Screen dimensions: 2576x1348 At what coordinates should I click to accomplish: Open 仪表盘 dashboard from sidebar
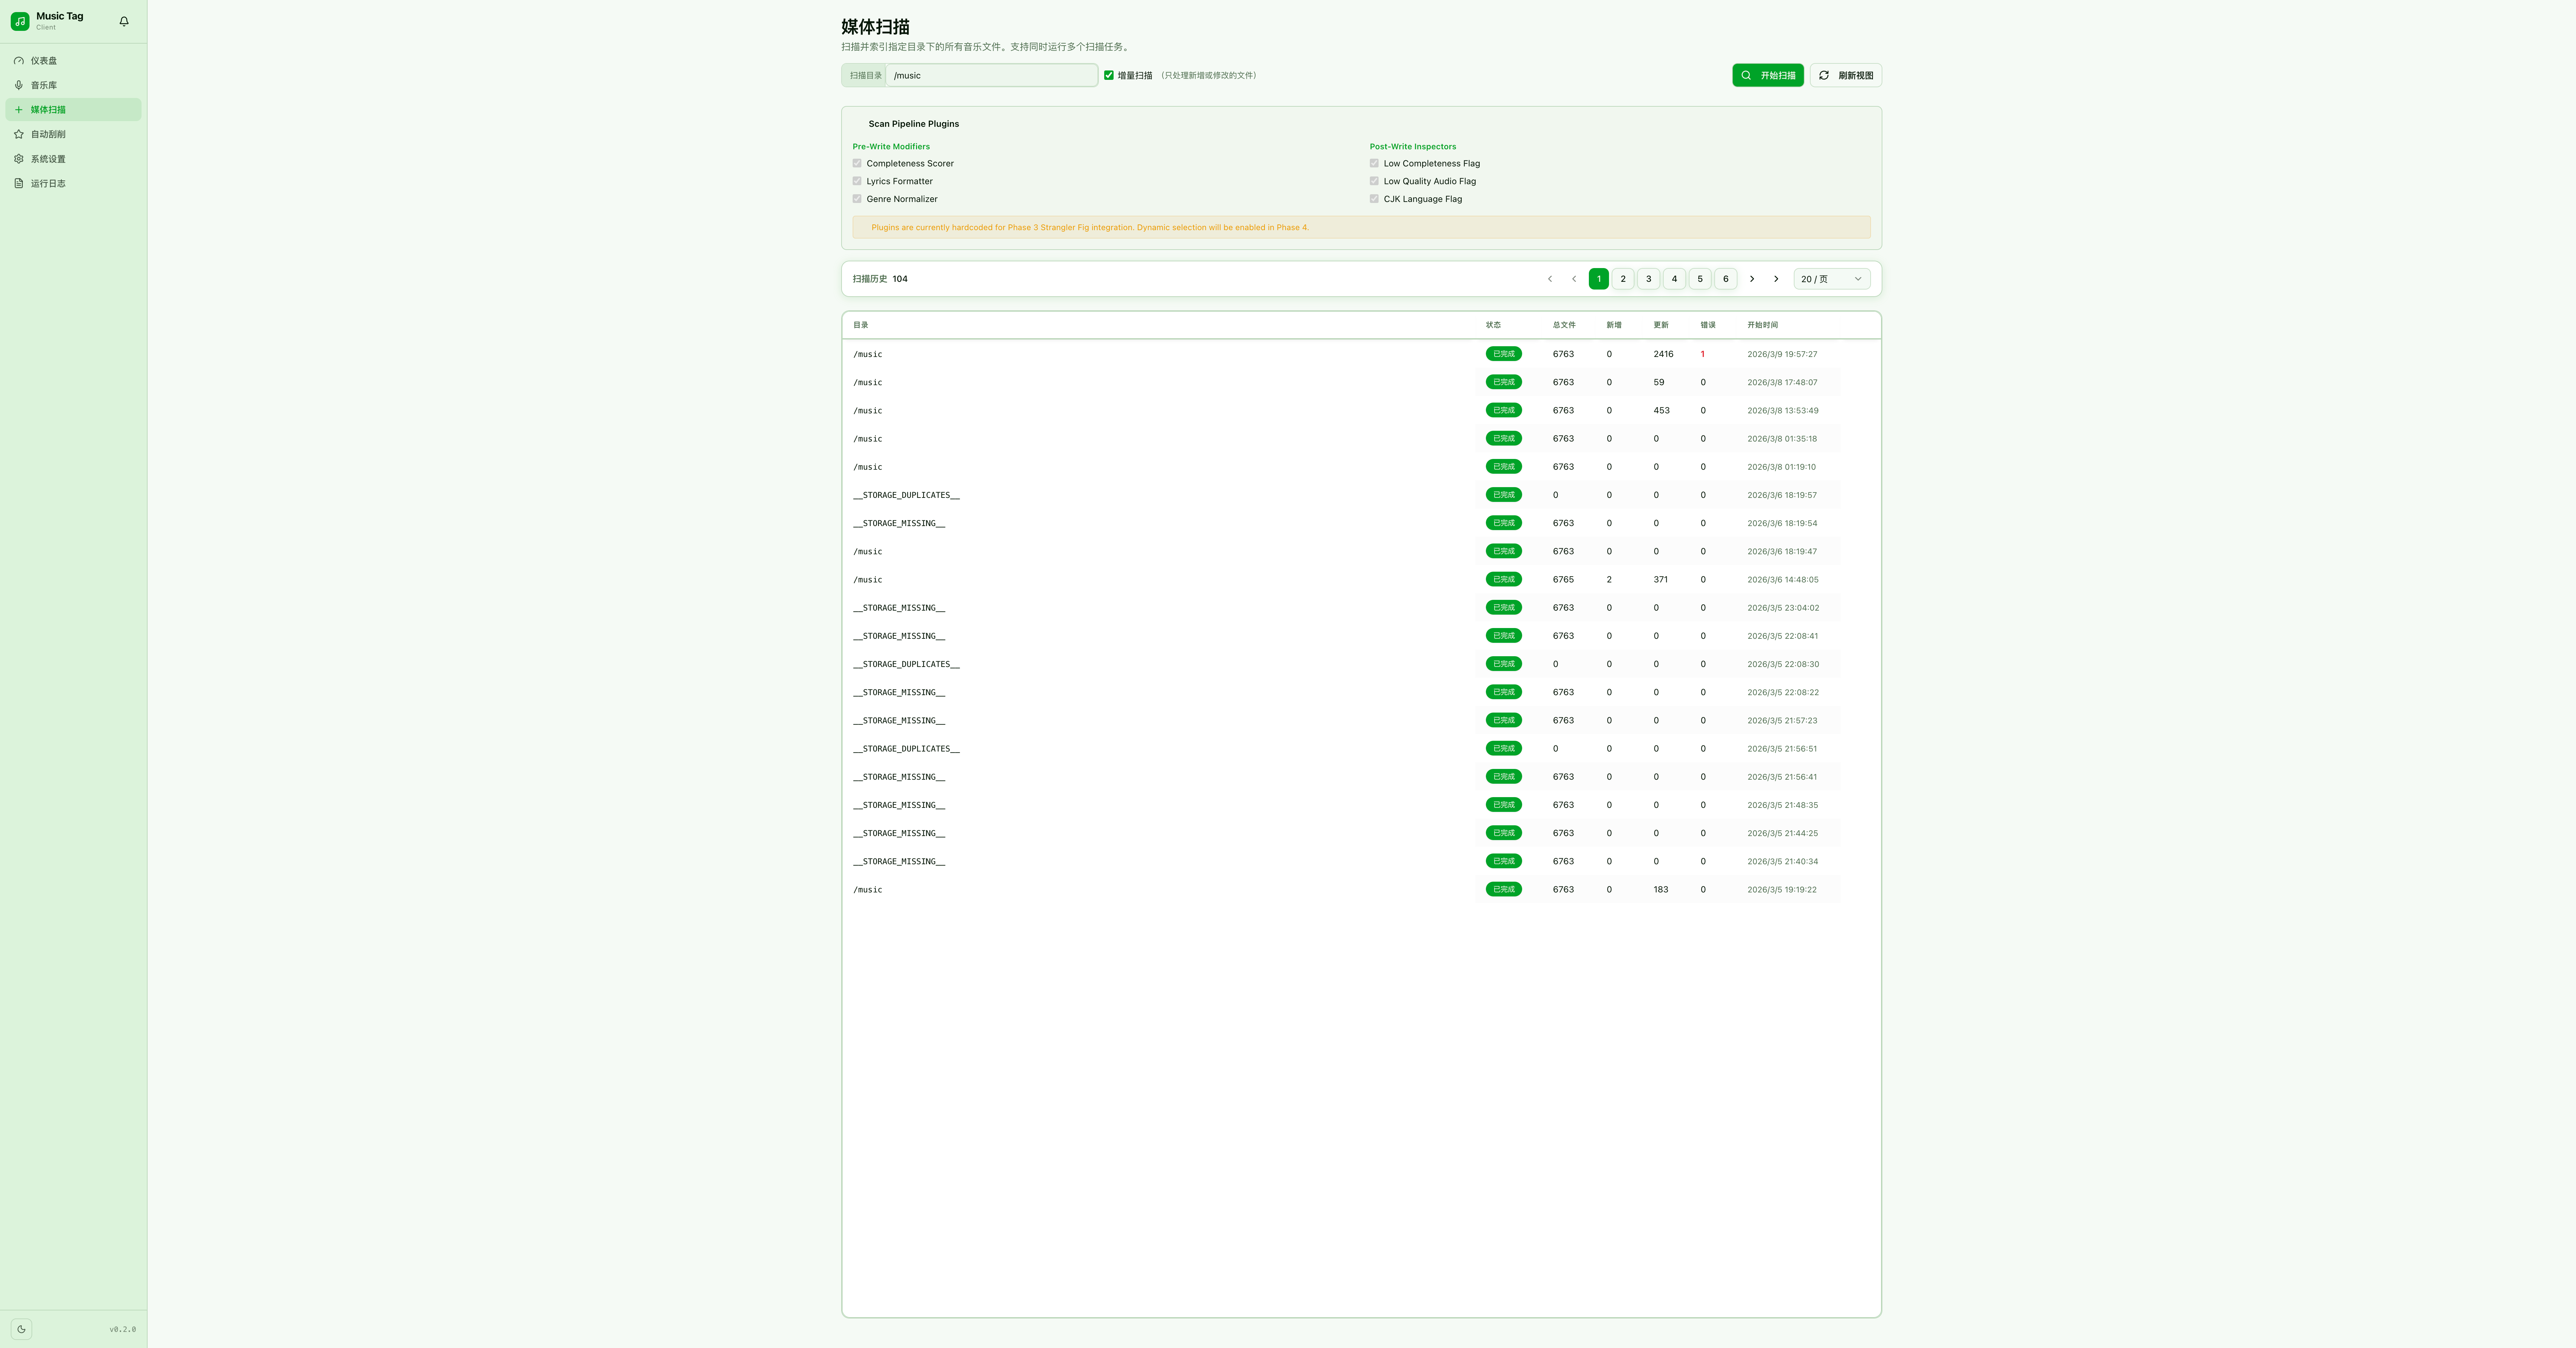(x=44, y=61)
